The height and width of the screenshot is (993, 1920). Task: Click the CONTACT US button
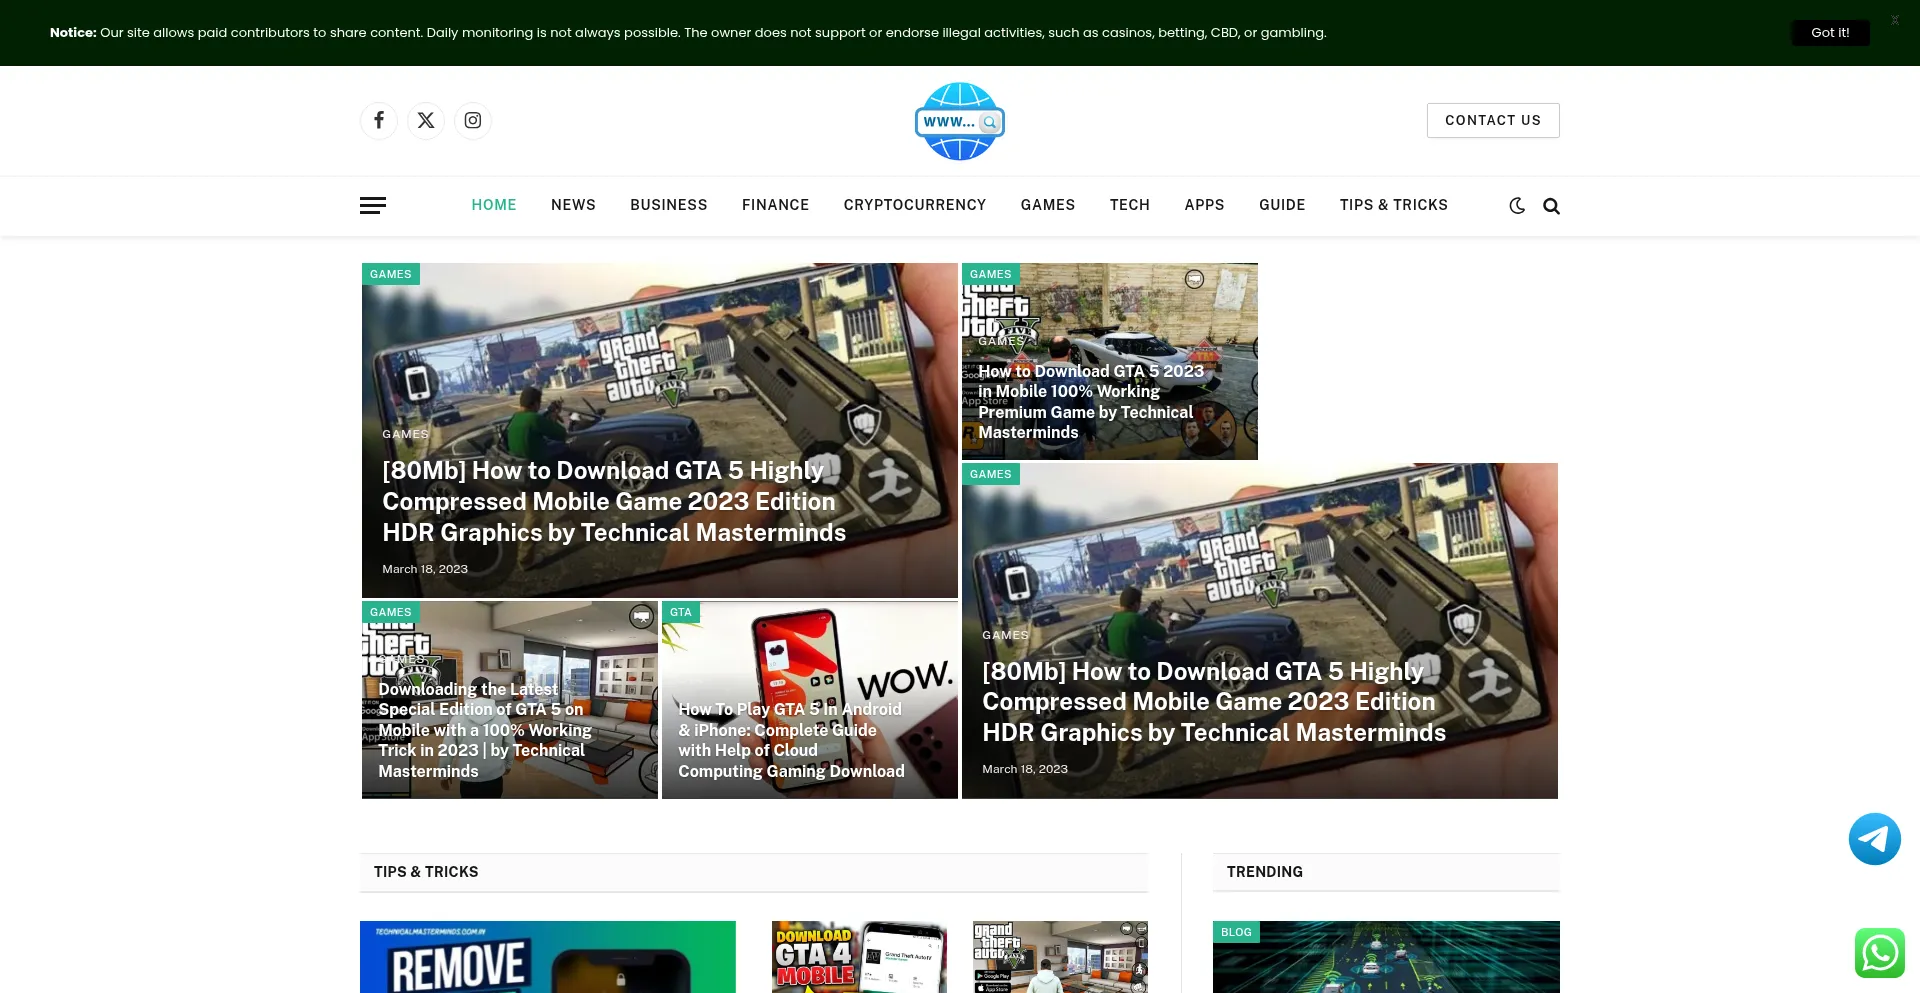point(1493,121)
